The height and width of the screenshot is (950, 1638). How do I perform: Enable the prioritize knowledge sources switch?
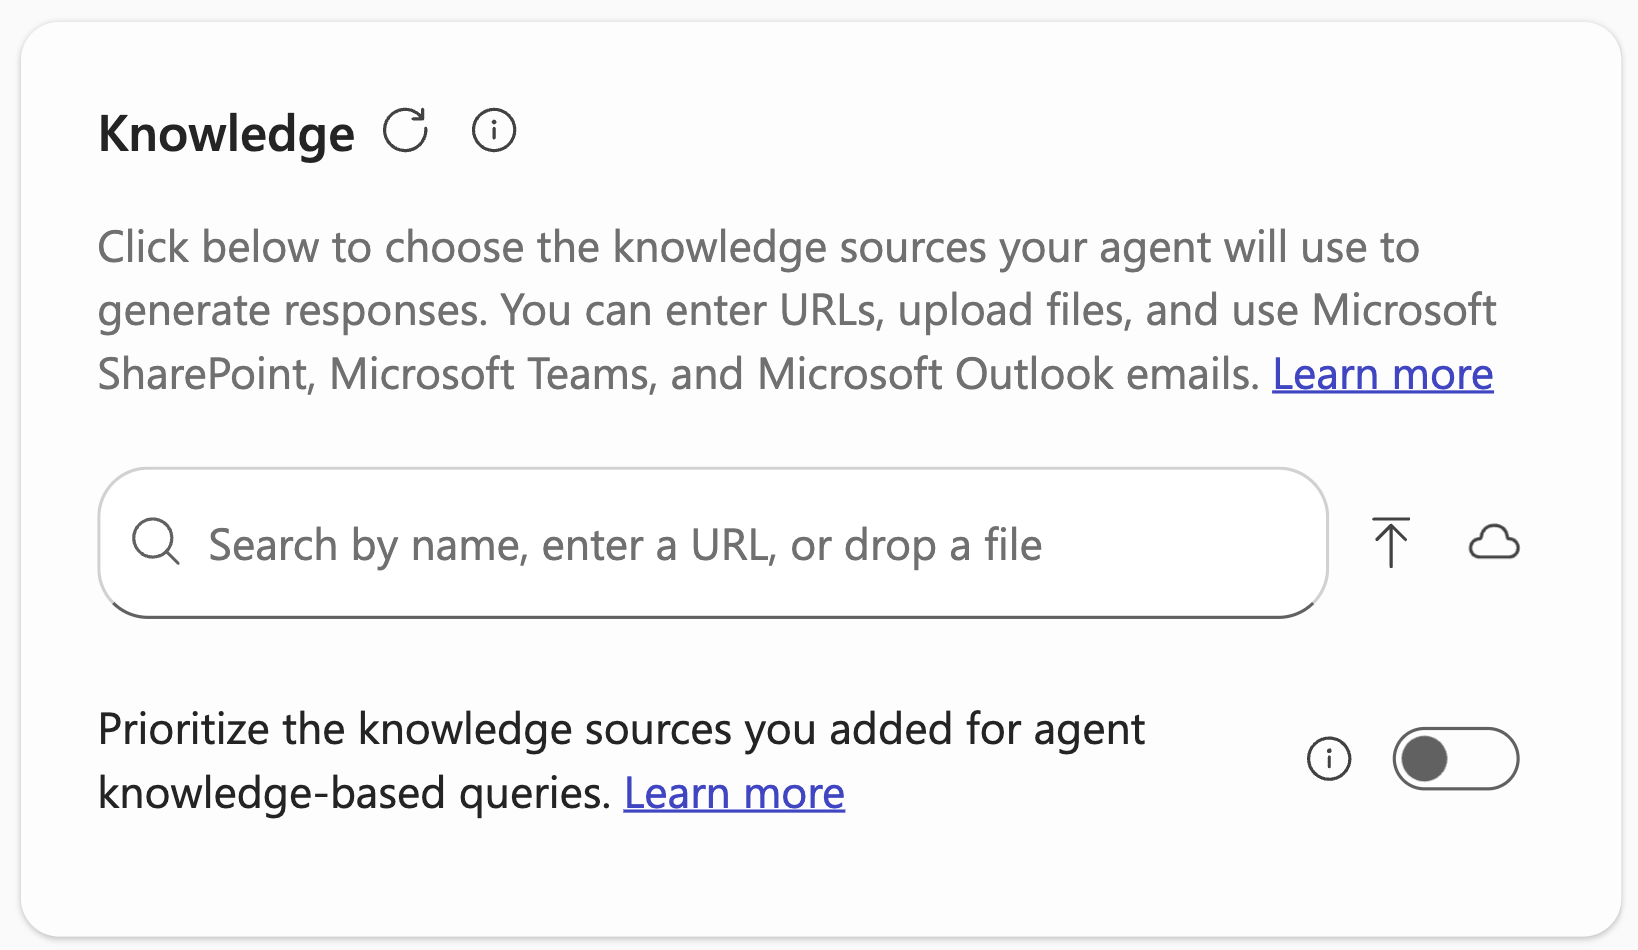click(x=1455, y=759)
